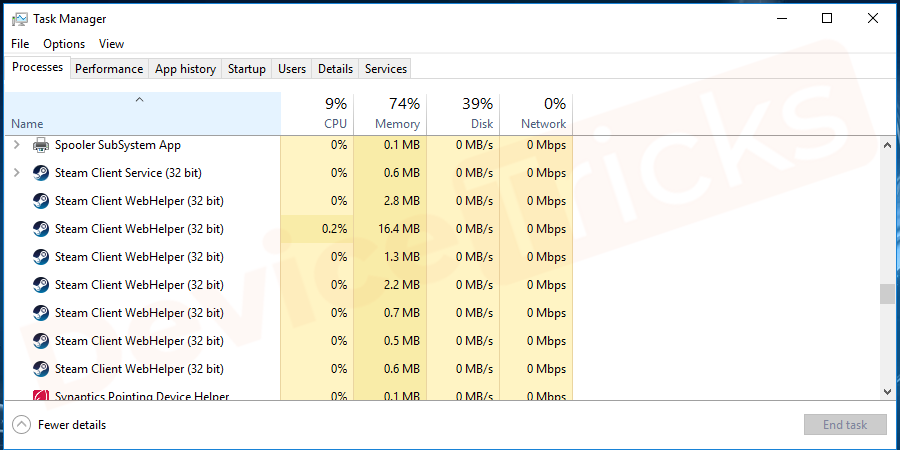The height and width of the screenshot is (450, 900).
Task: Sort processes by the Memory column
Action: click(390, 113)
